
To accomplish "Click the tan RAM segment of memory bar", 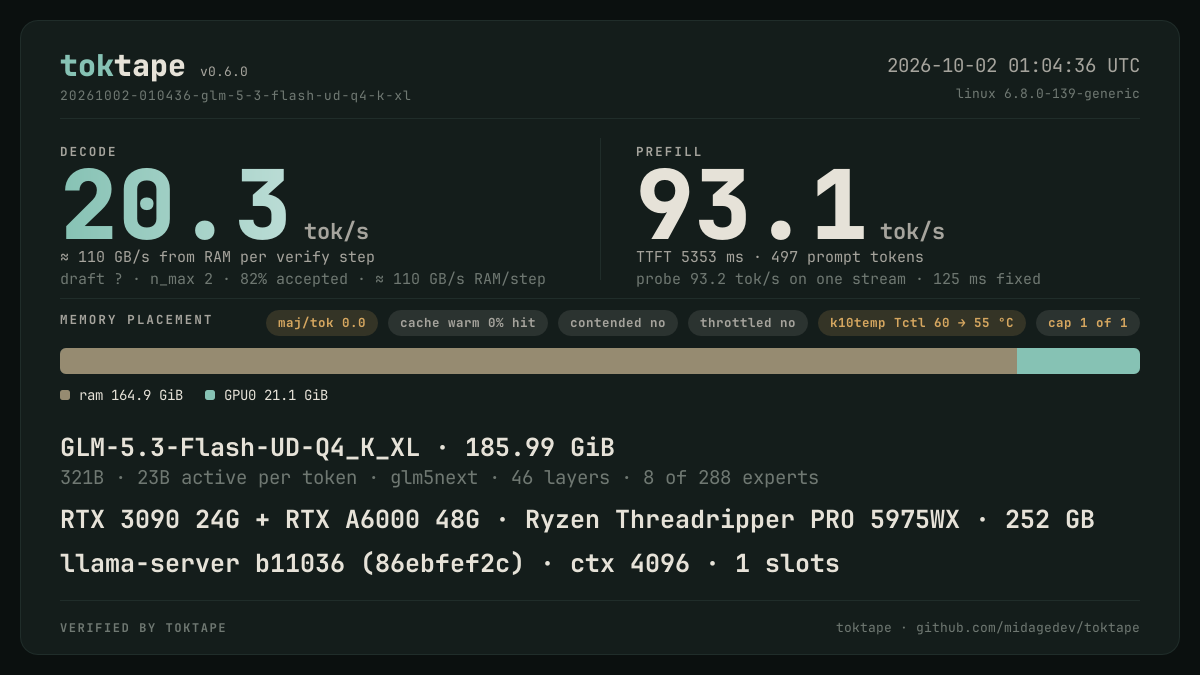I will click(x=538, y=361).
